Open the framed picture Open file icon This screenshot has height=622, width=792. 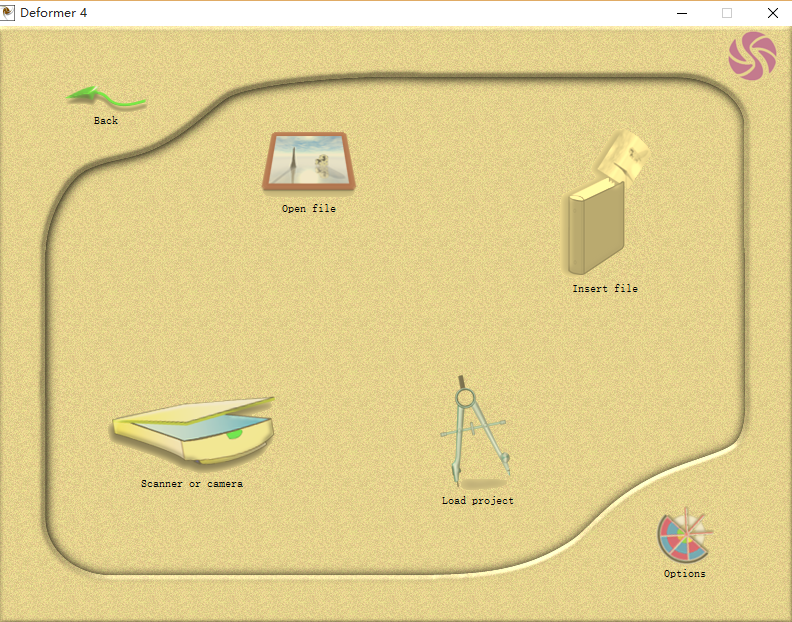pyautogui.click(x=309, y=161)
